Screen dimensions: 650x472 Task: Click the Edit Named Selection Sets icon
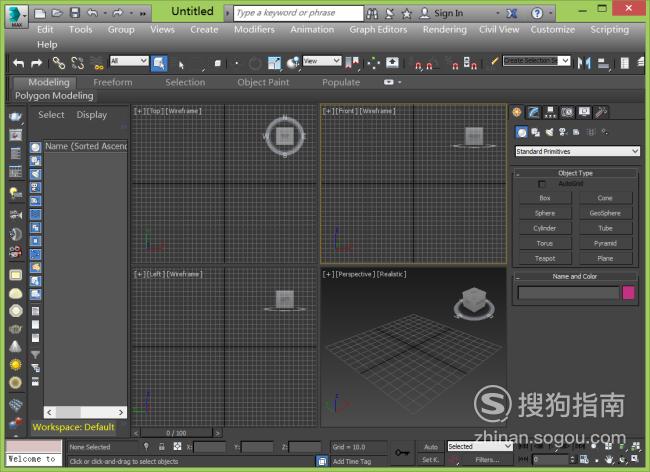pos(494,62)
